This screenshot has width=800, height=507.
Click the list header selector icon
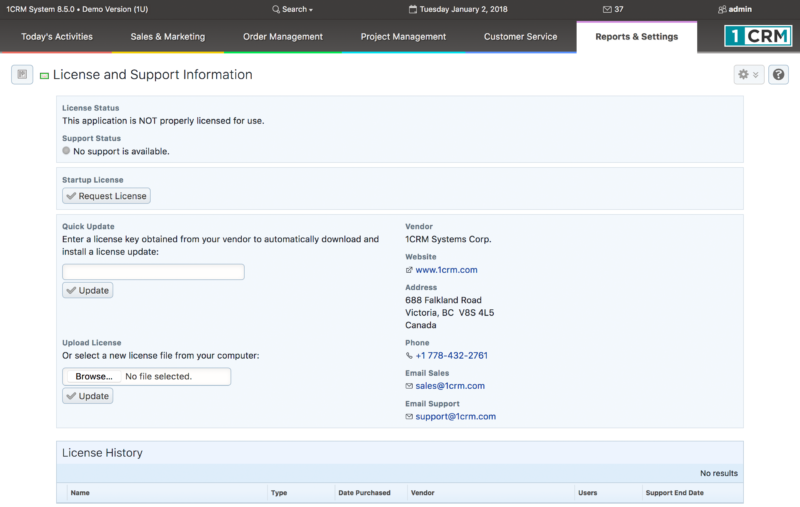pyautogui.click(x=63, y=493)
